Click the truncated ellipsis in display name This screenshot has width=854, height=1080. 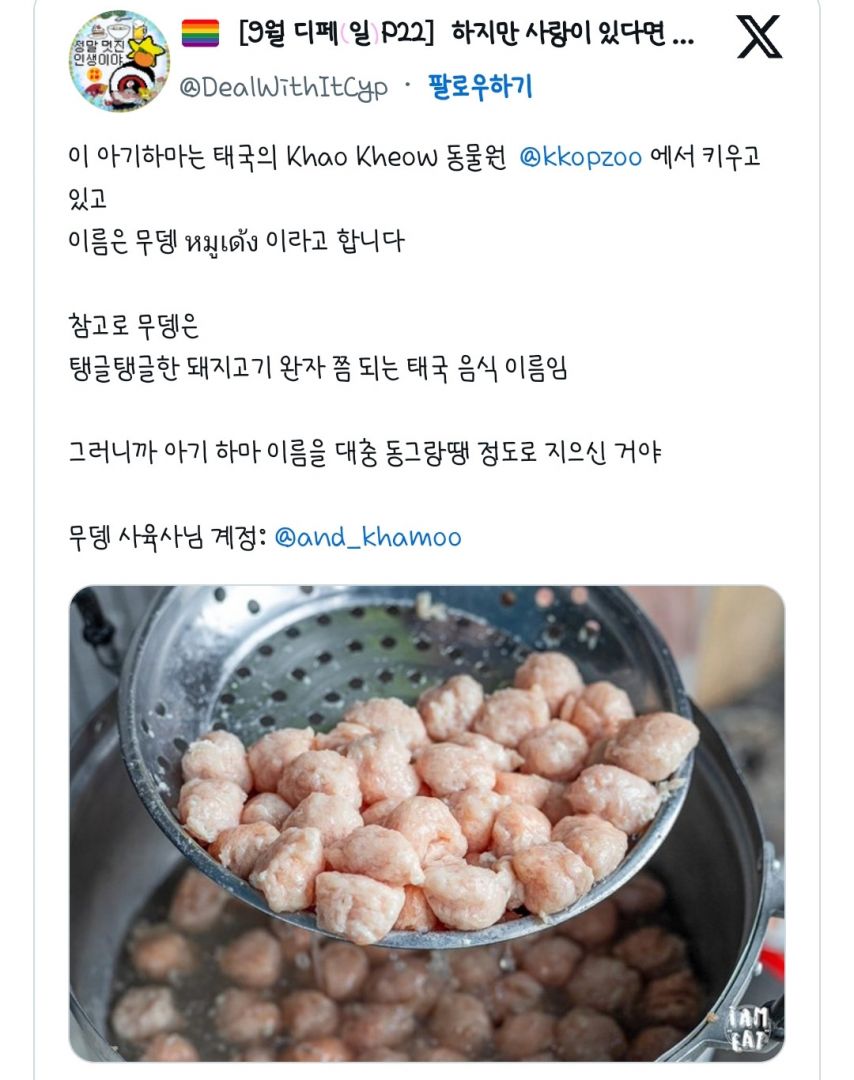coord(682,38)
